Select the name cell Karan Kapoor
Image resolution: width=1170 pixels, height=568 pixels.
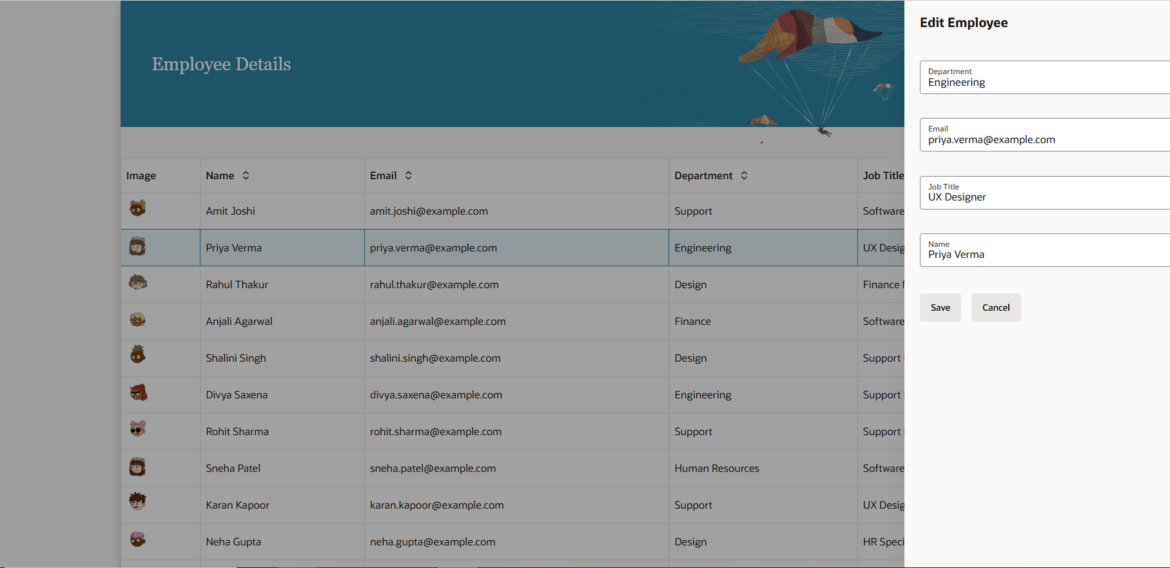pyautogui.click(x=282, y=505)
